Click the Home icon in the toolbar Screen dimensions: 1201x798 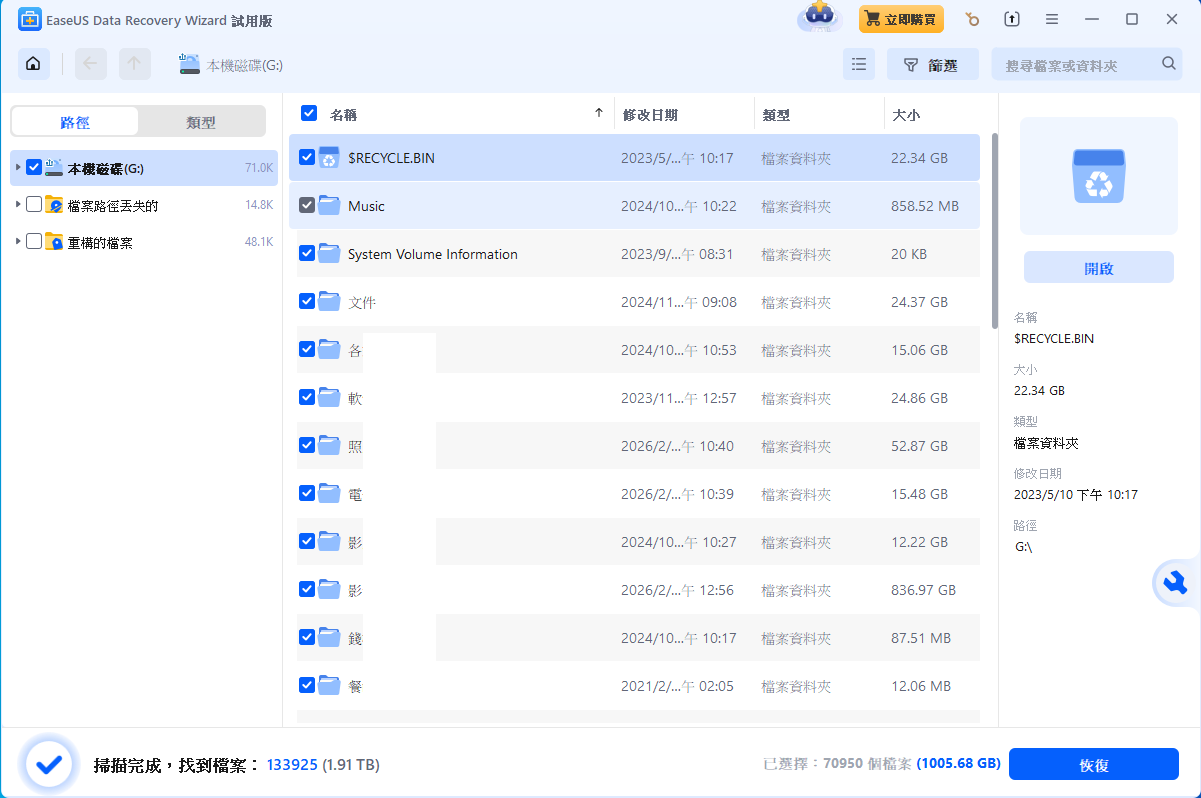[x=33, y=63]
